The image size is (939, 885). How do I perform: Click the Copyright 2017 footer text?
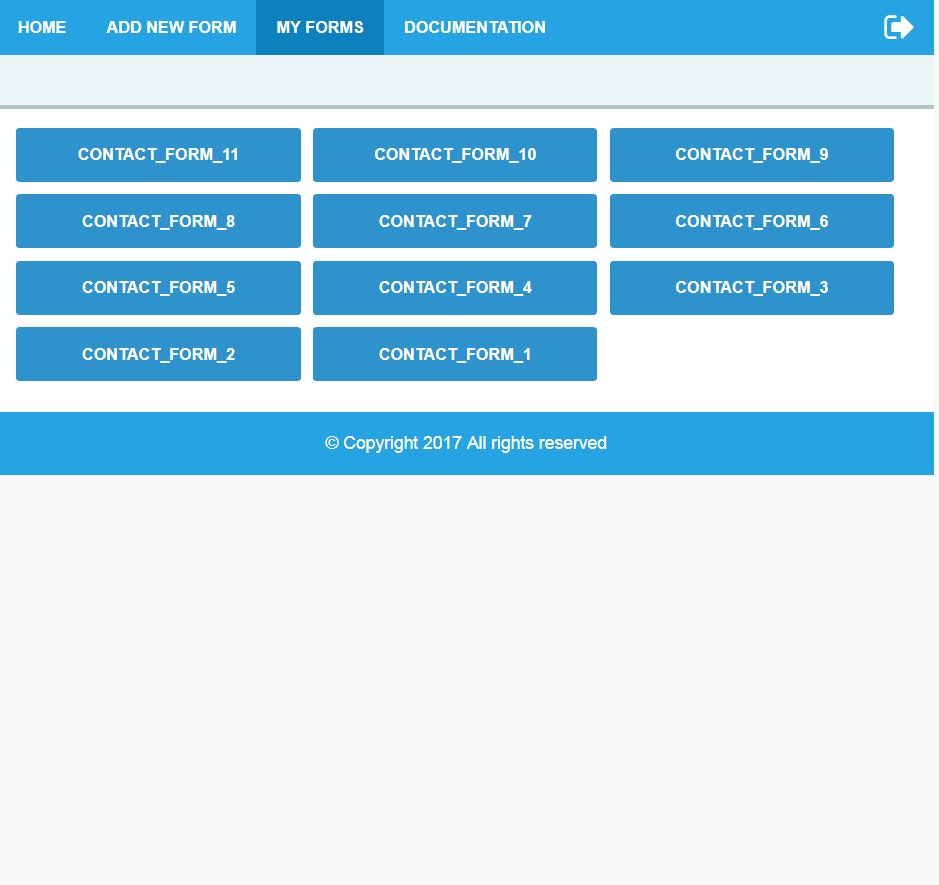click(x=466, y=443)
